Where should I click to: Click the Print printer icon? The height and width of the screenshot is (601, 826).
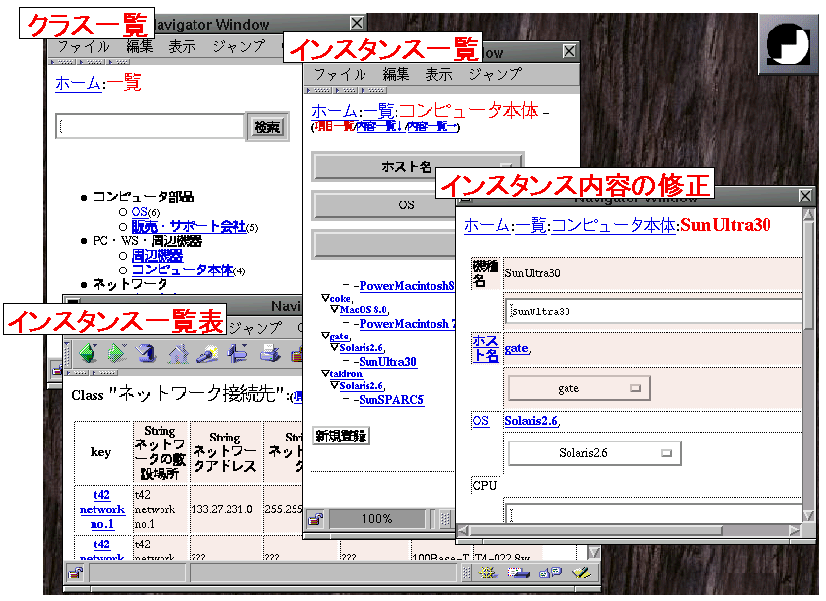[269, 352]
